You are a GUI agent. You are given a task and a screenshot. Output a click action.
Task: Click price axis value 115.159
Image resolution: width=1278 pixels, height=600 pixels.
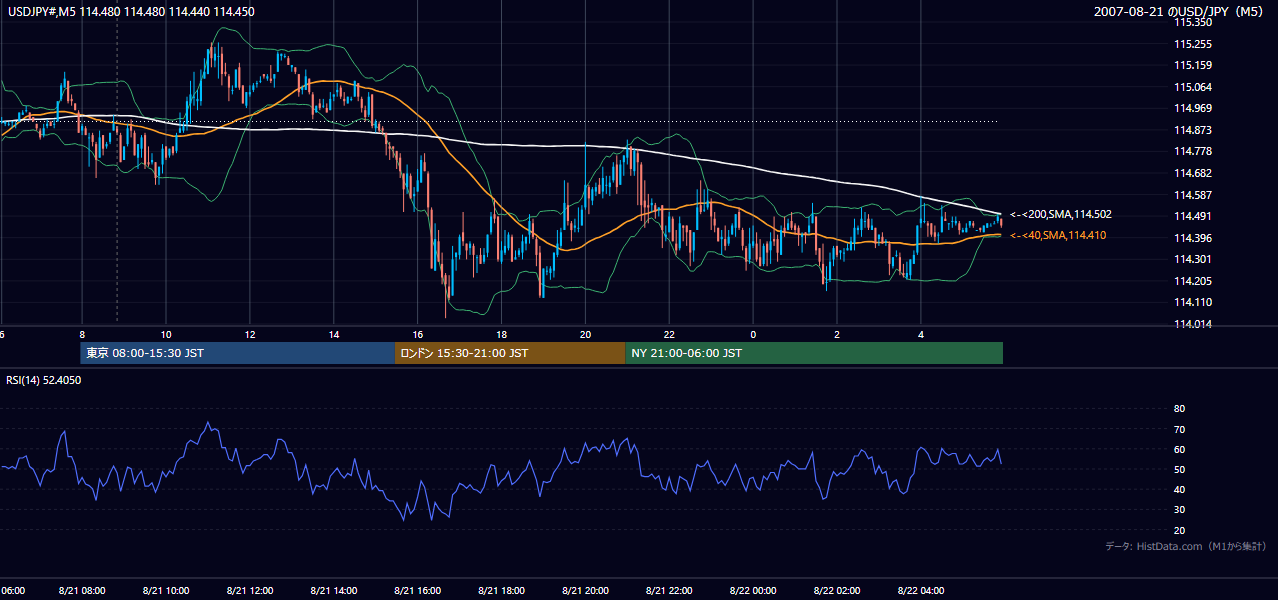[x=1193, y=66]
